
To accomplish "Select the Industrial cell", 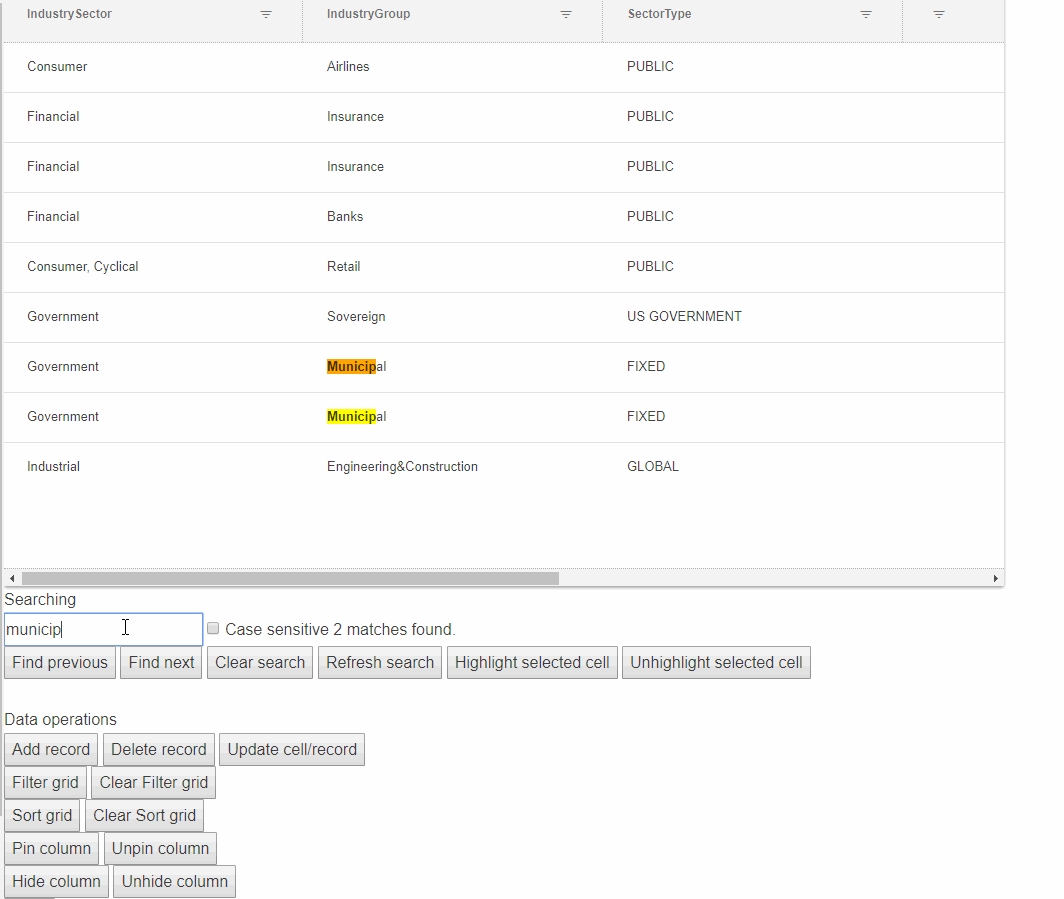I will click(153, 467).
